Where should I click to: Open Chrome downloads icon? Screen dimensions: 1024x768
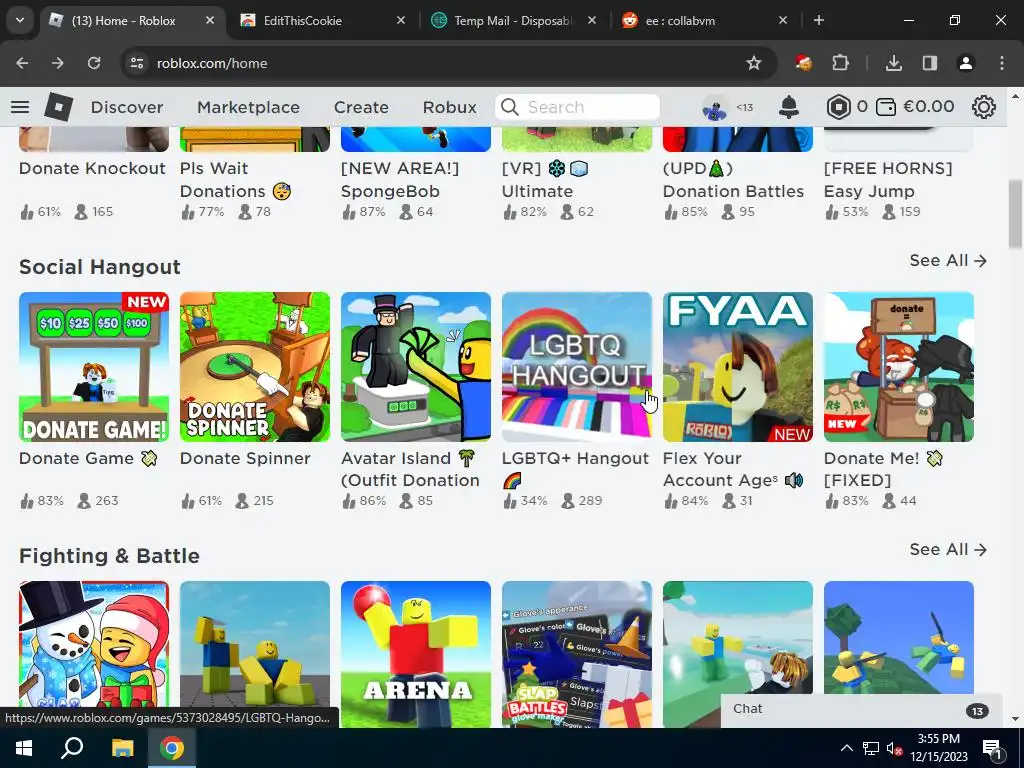click(x=894, y=63)
